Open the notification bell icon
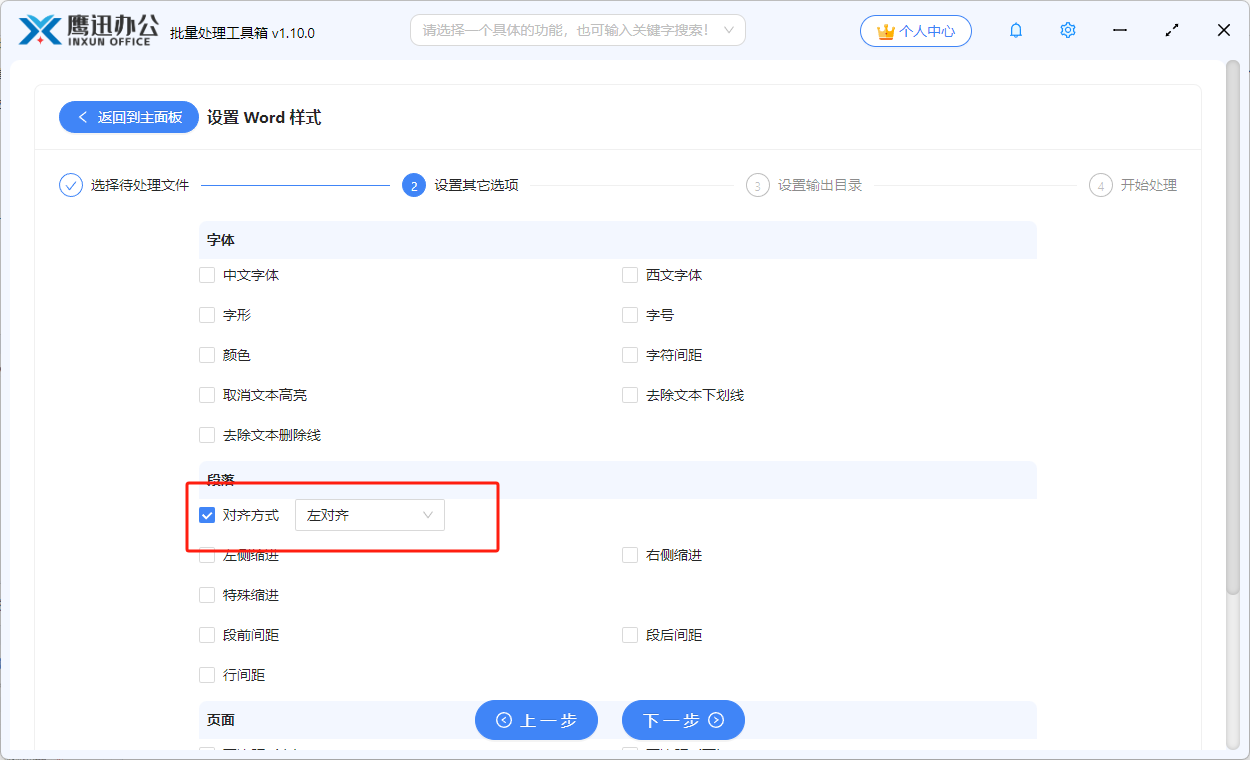The width and height of the screenshot is (1250, 760). [1016, 31]
